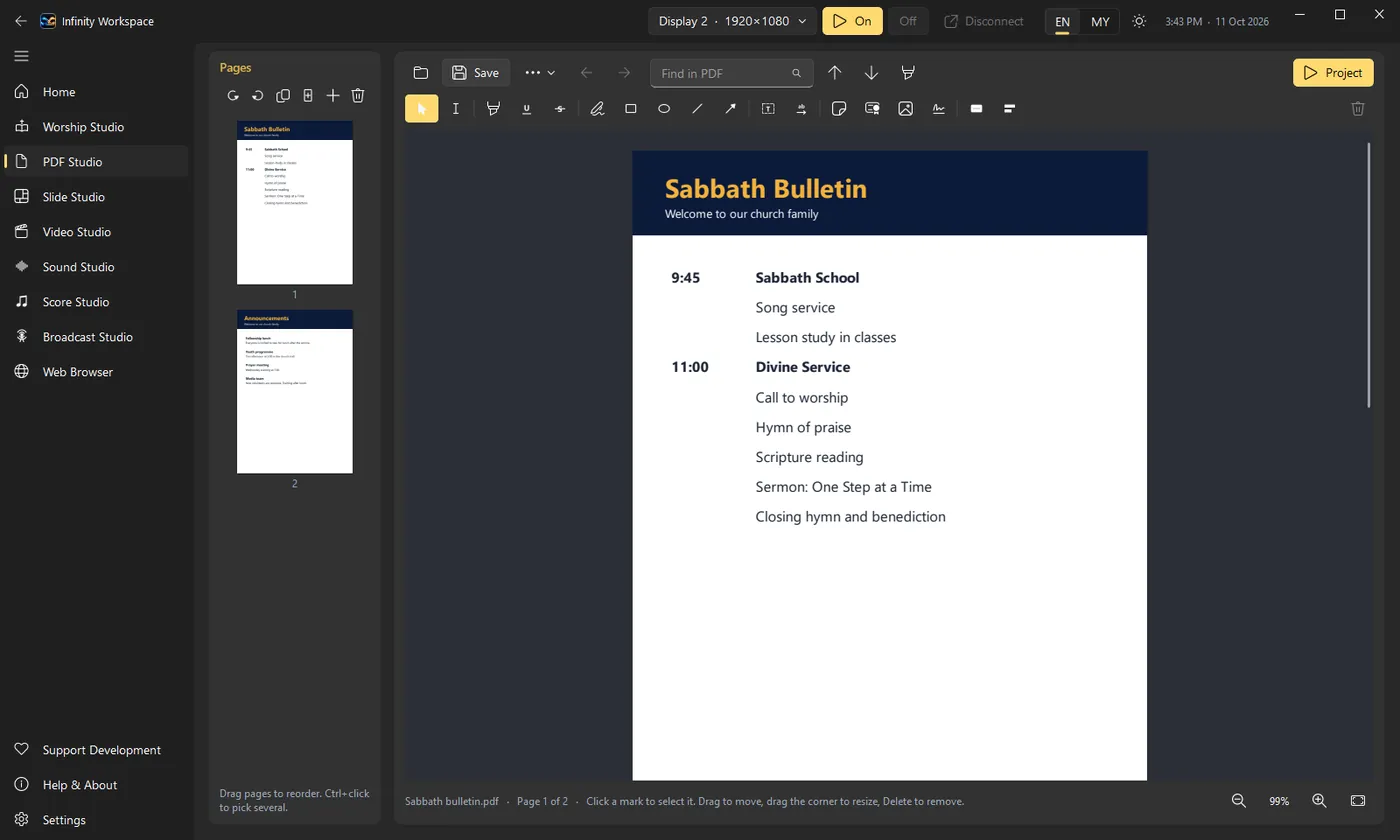Screen dimensions: 1400x840
Task: Choose the strikethrough markup tool
Action: [560, 109]
